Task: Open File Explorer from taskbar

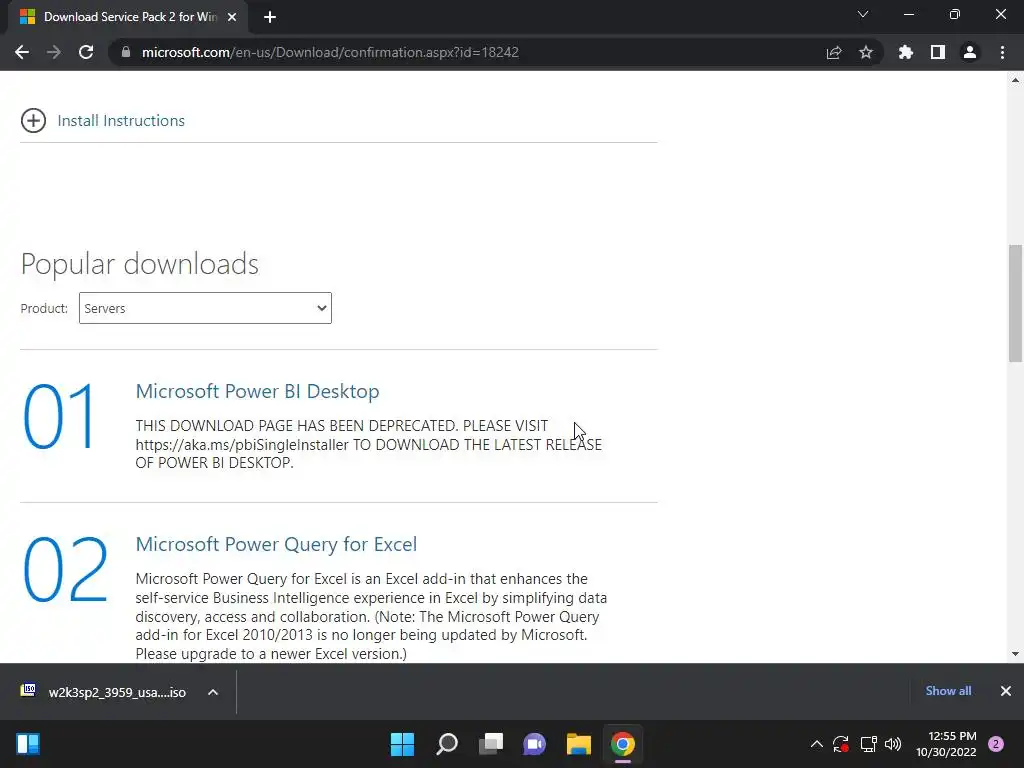Action: (x=579, y=744)
